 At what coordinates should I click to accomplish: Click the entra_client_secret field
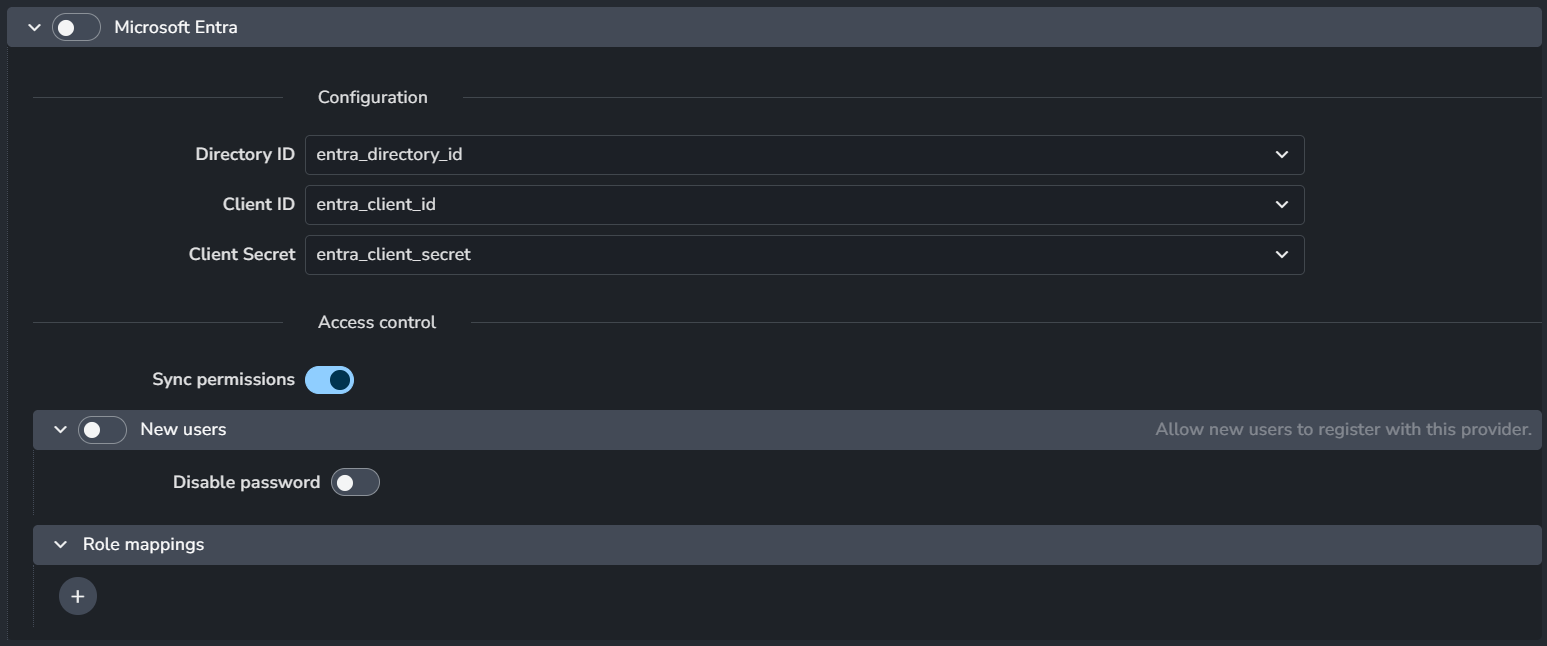click(805, 255)
